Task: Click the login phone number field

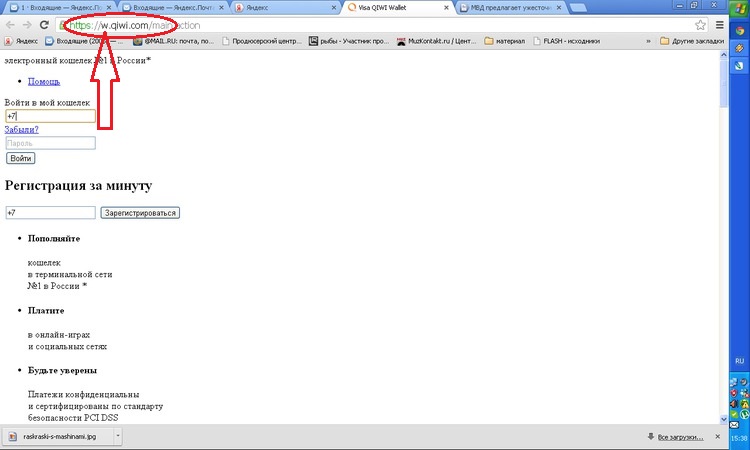Action: point(50,116)
